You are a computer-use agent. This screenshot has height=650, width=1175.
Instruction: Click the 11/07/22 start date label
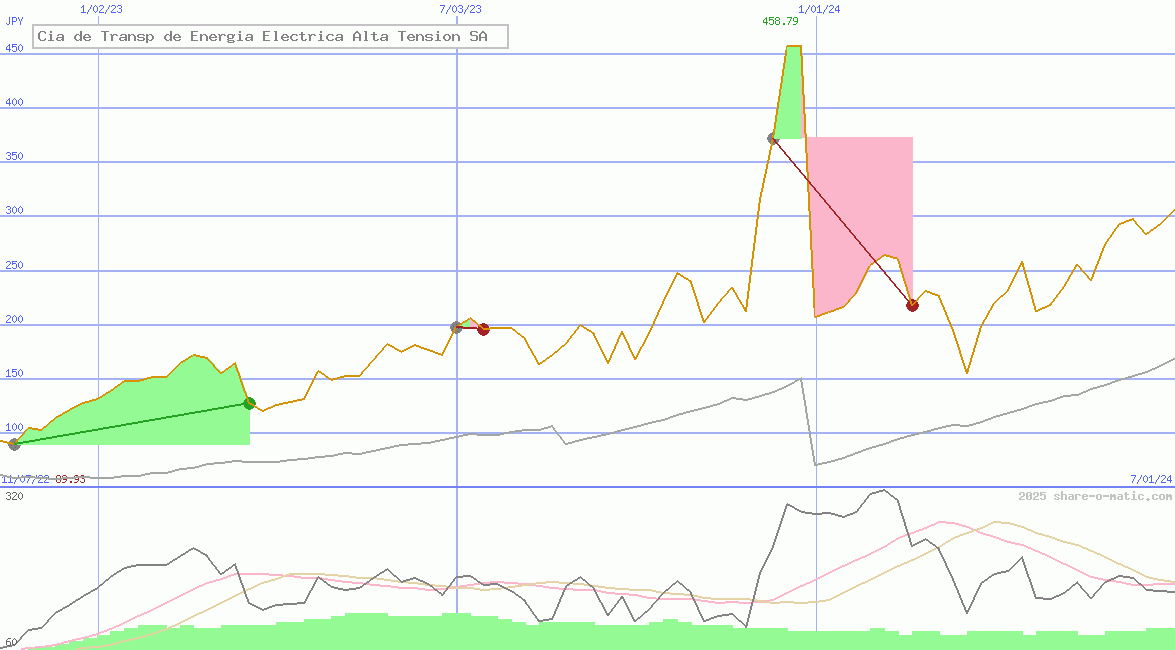[x=25, y=479]
